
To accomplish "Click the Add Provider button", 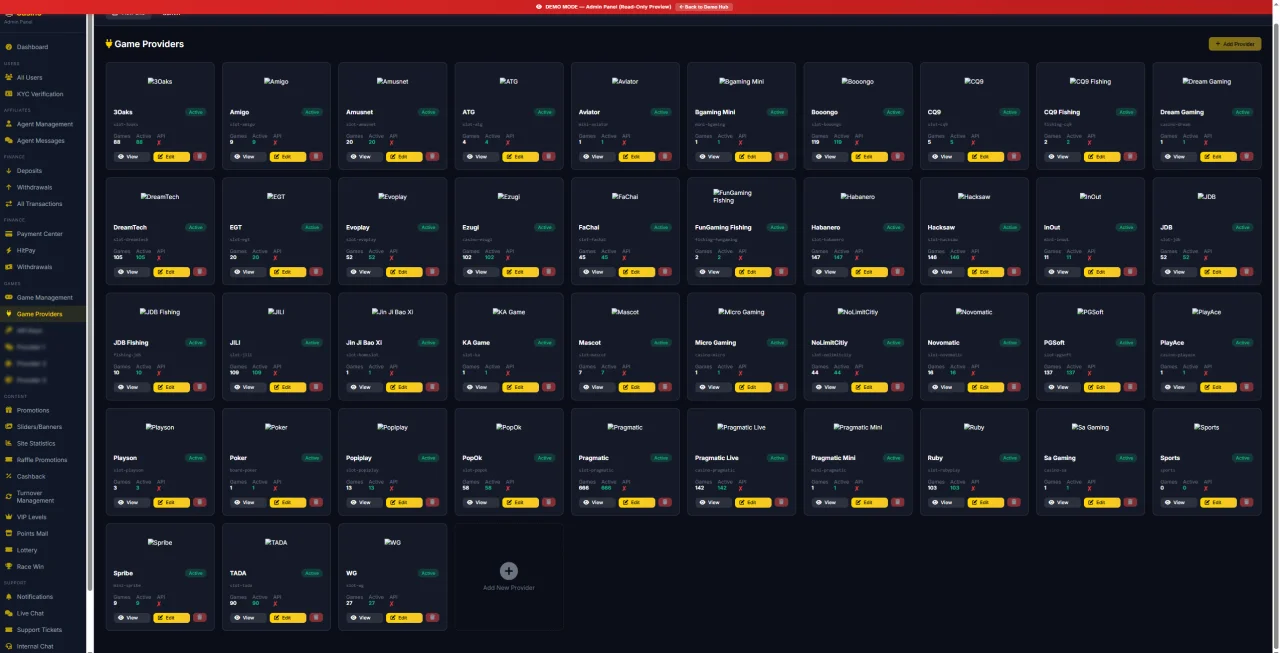I will tap(1235, 44).
